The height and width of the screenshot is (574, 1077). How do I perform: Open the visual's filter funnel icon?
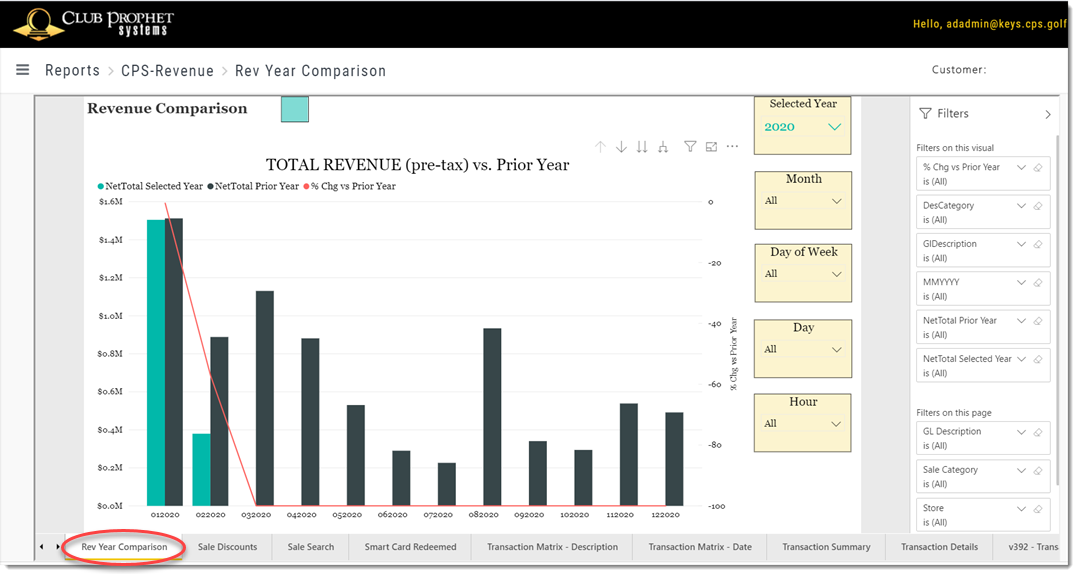[x=690, y=146]
